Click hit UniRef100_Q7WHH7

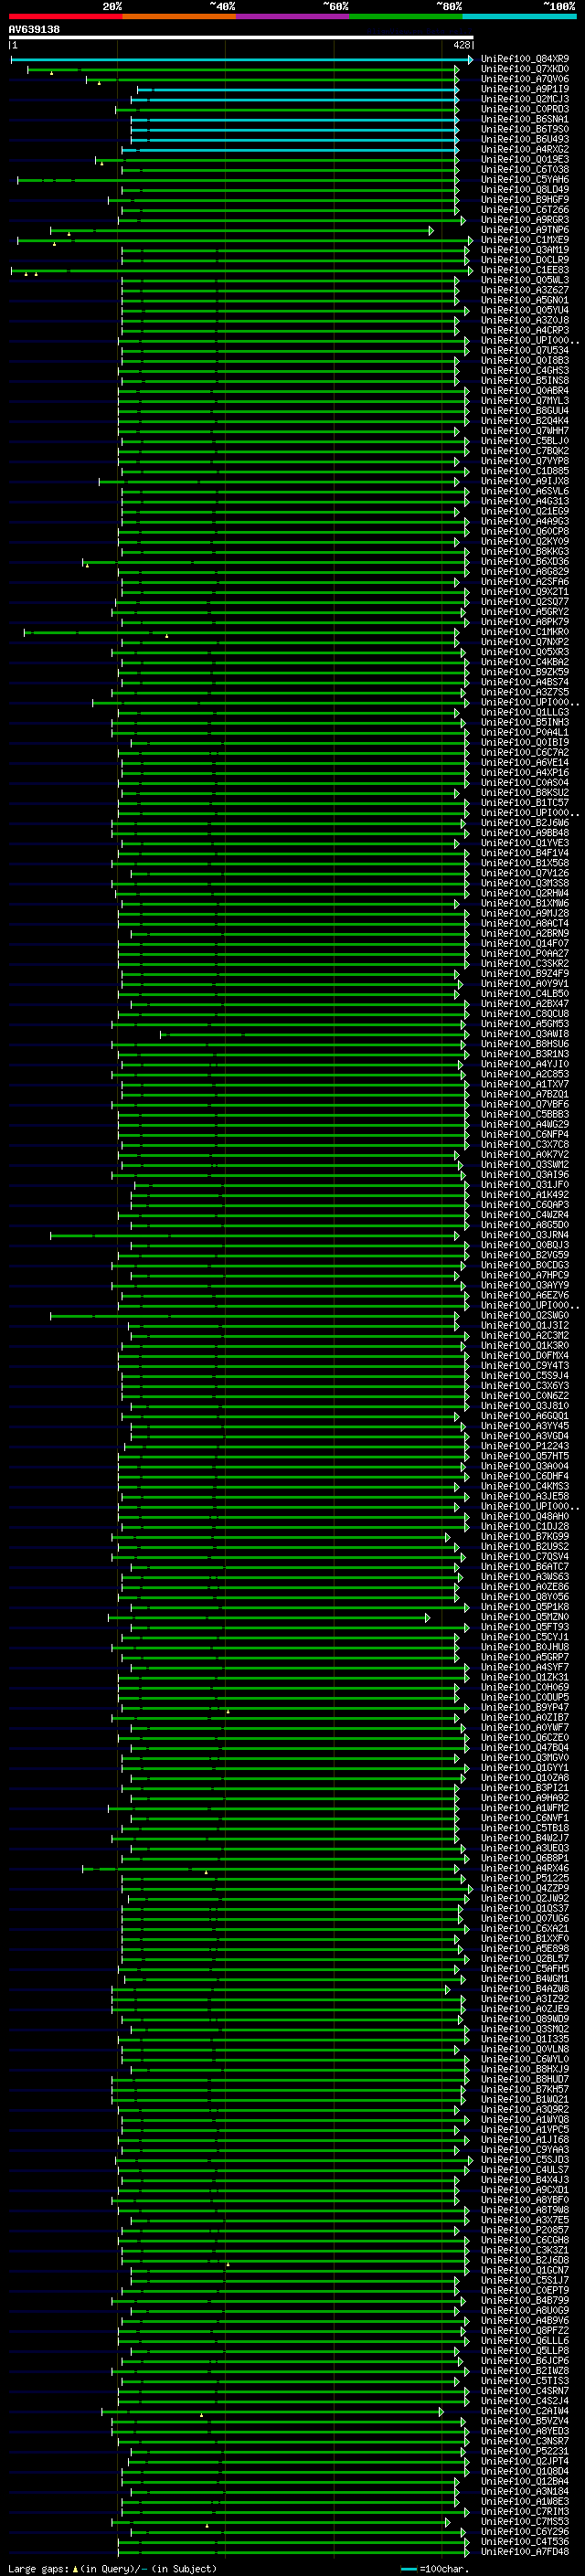tap(524, 432)
